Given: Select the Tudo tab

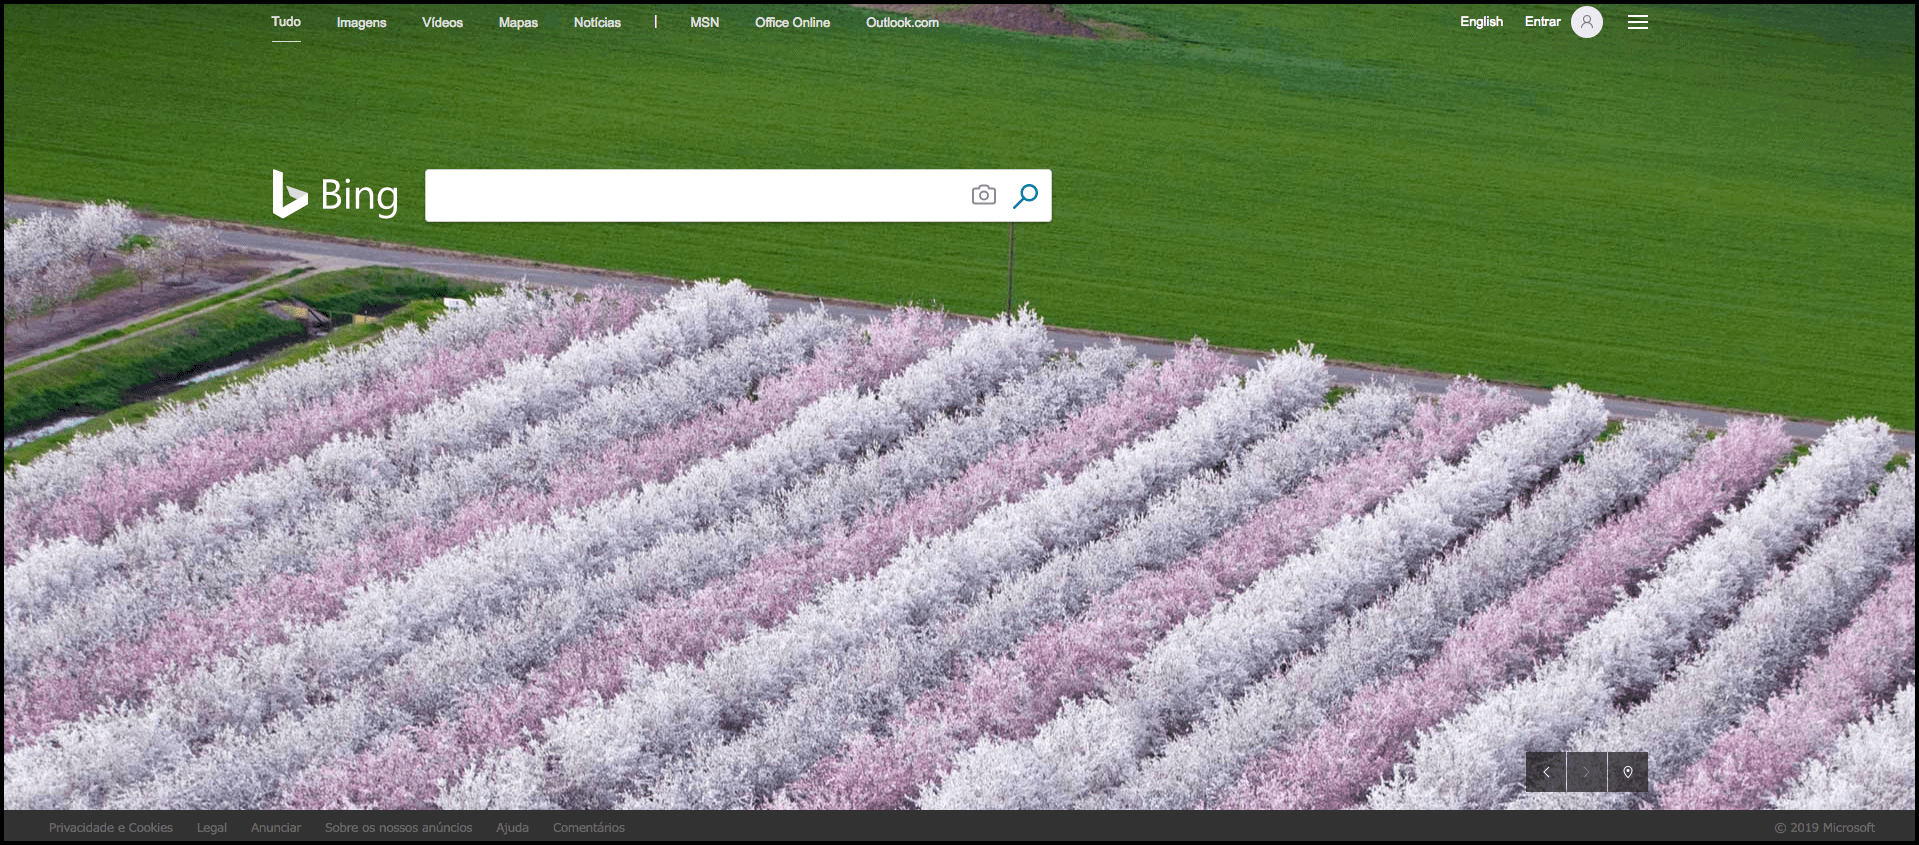Looking at the screenshot, I should 286,22.
